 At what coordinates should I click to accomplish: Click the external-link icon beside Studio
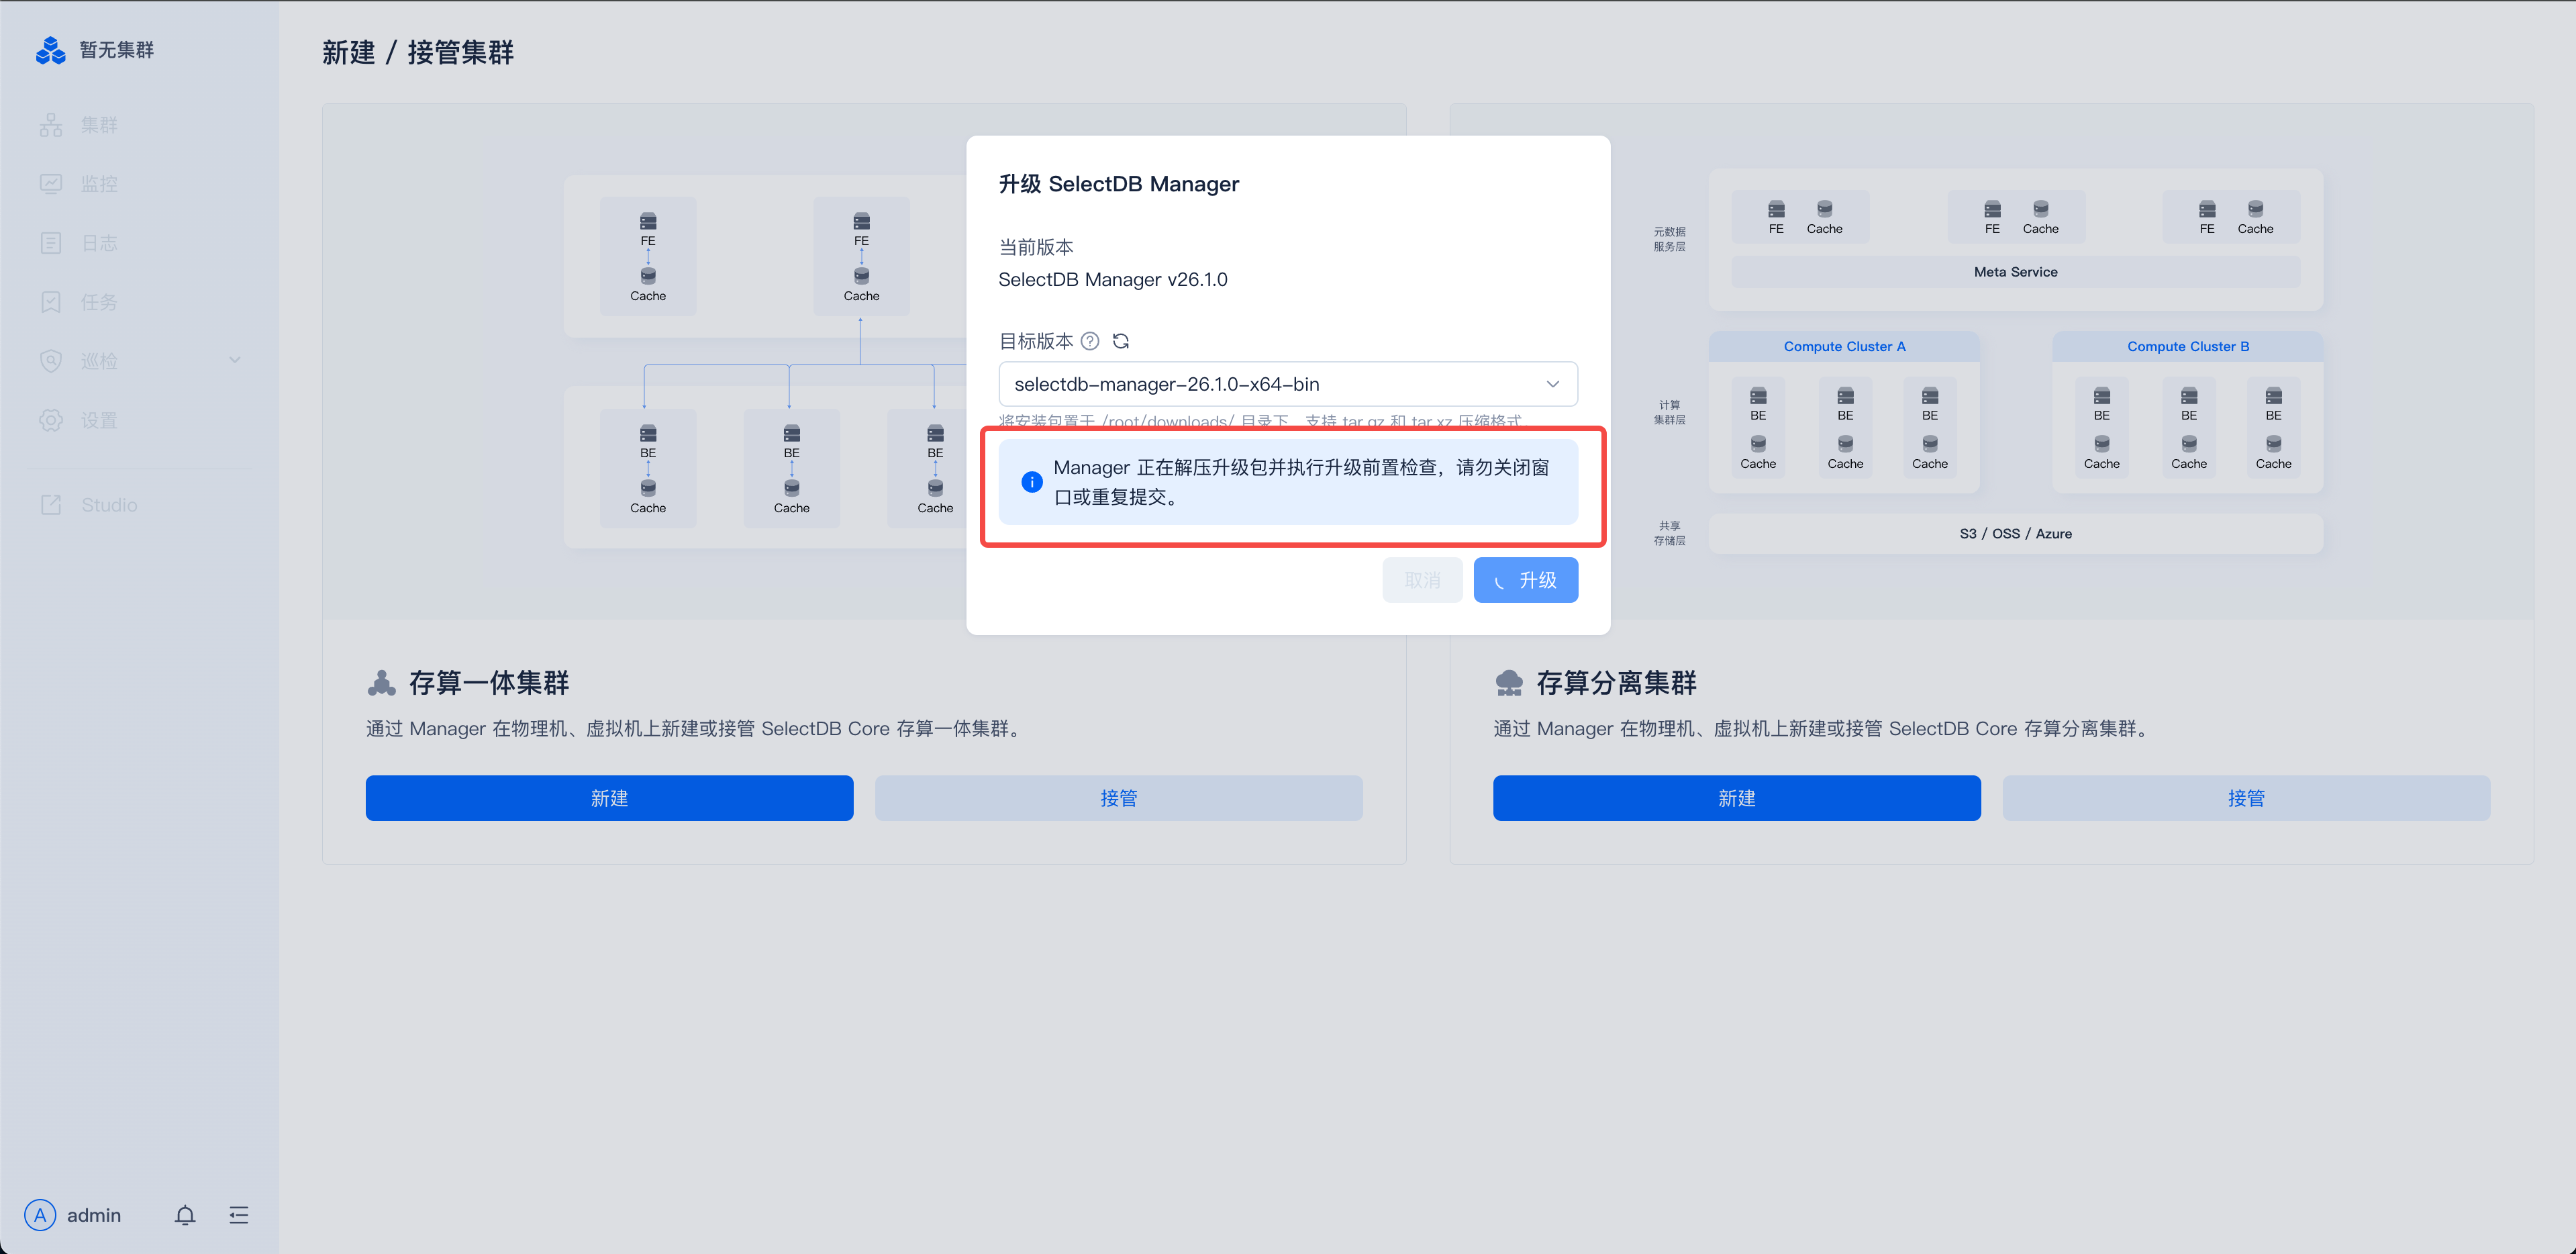pos(51,505)
